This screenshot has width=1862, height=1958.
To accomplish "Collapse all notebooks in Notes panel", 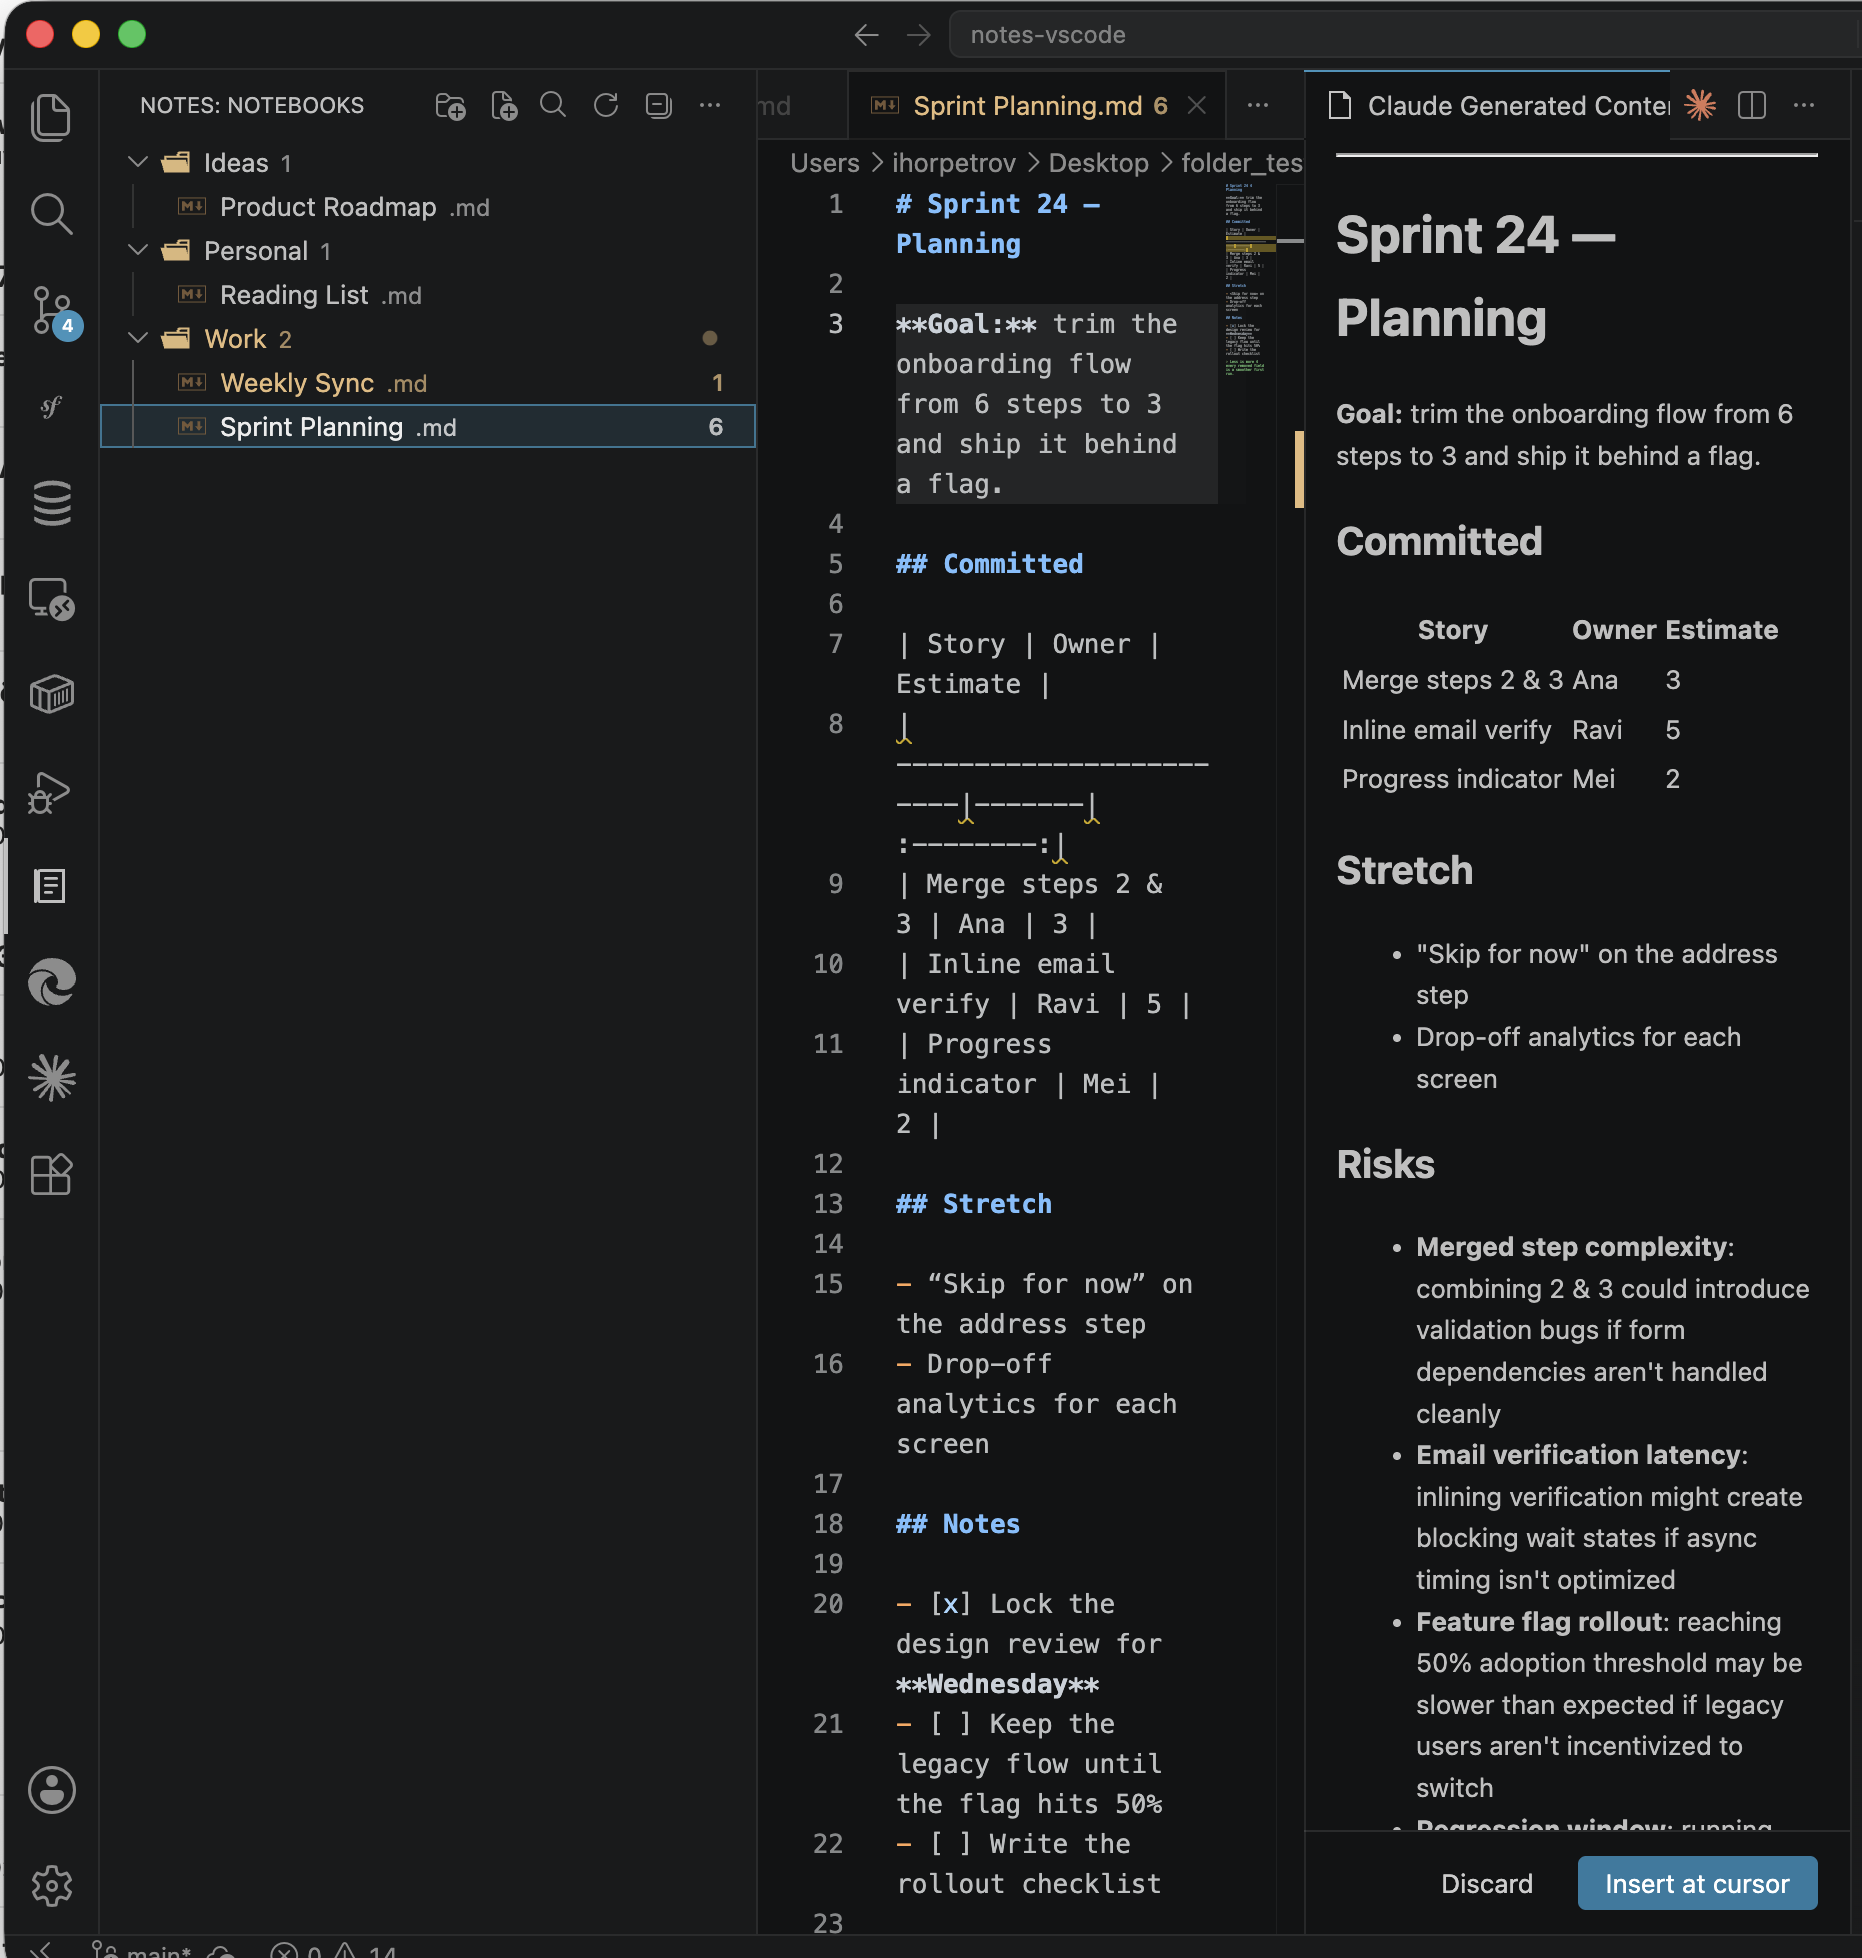I will [658, 105].
